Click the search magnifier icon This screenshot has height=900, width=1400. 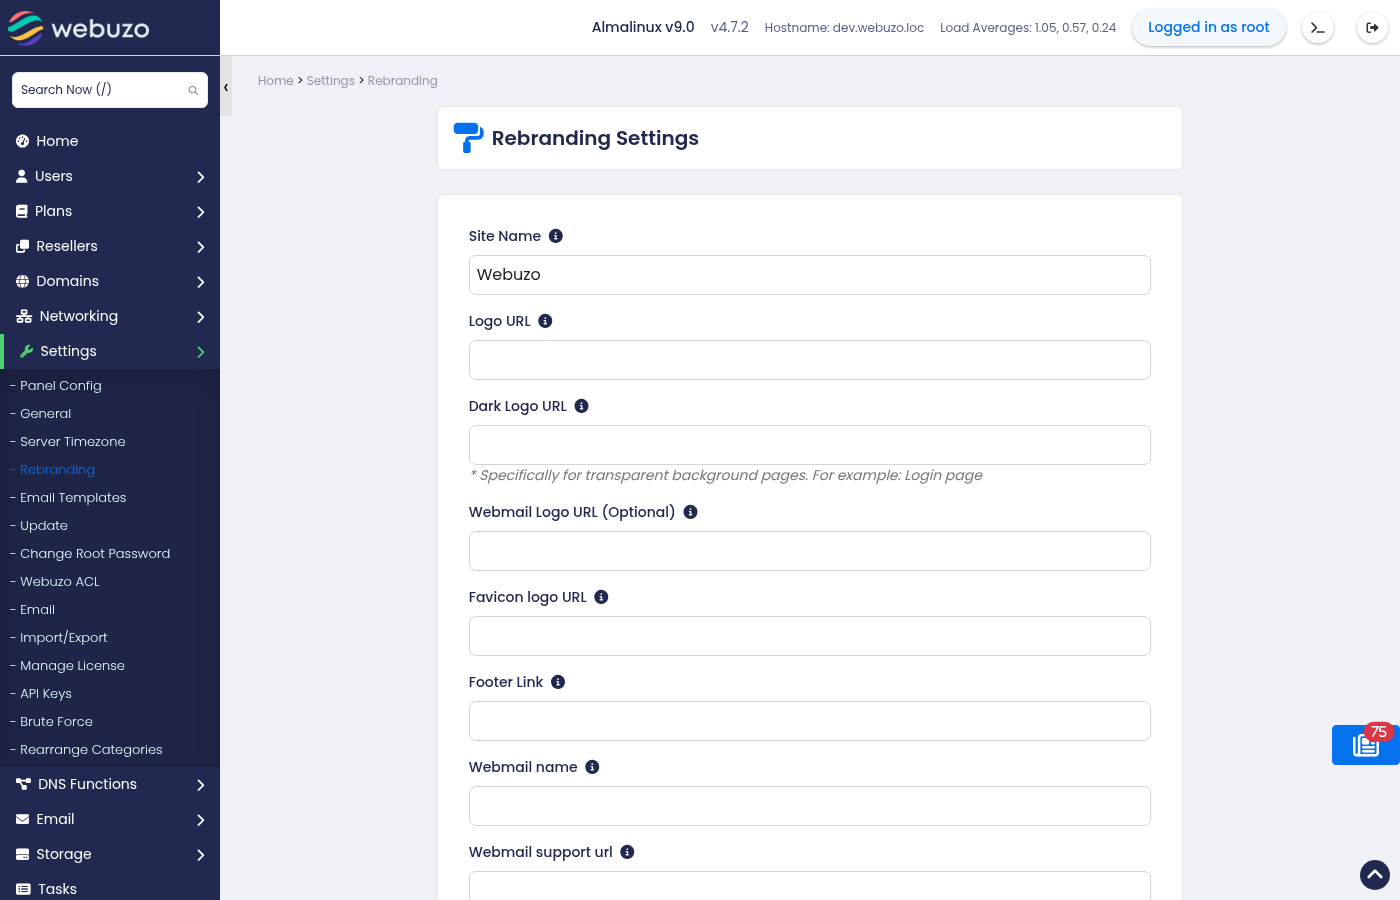pyautogui.click(x=193, y=90)
